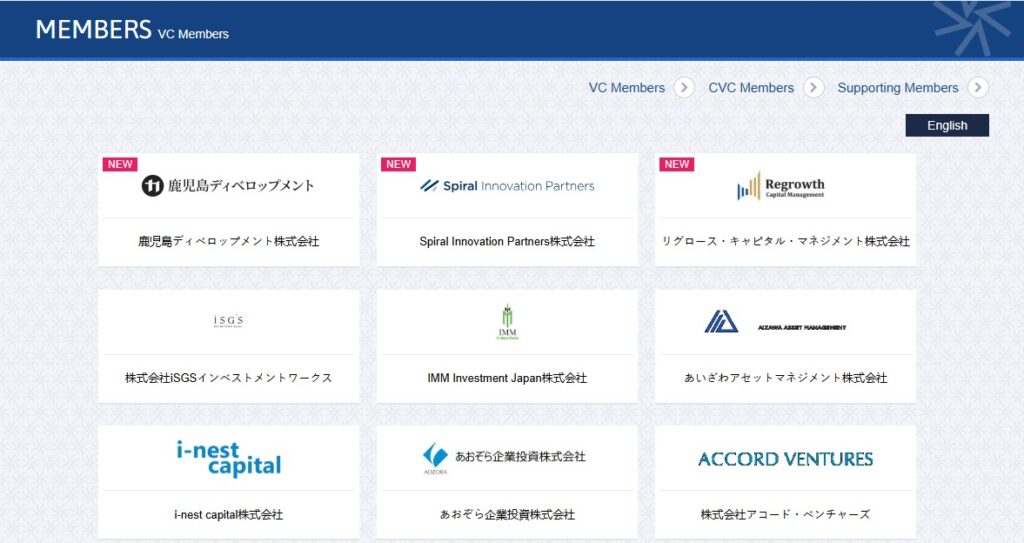Open IMM Investment Japan株式会社 name text
The image size is (1024, 543).
click(507, 378)
